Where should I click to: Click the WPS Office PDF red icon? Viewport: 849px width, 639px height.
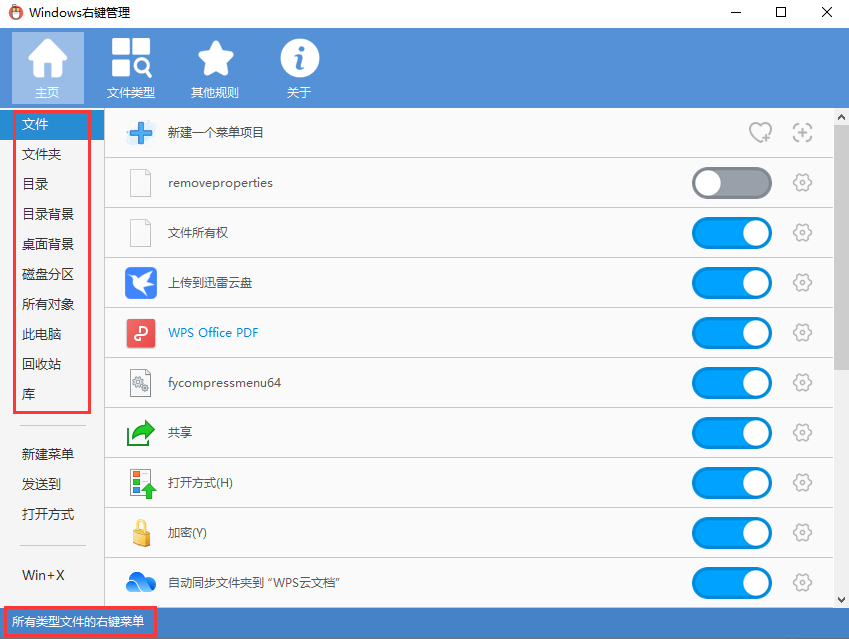coord(141,332)
